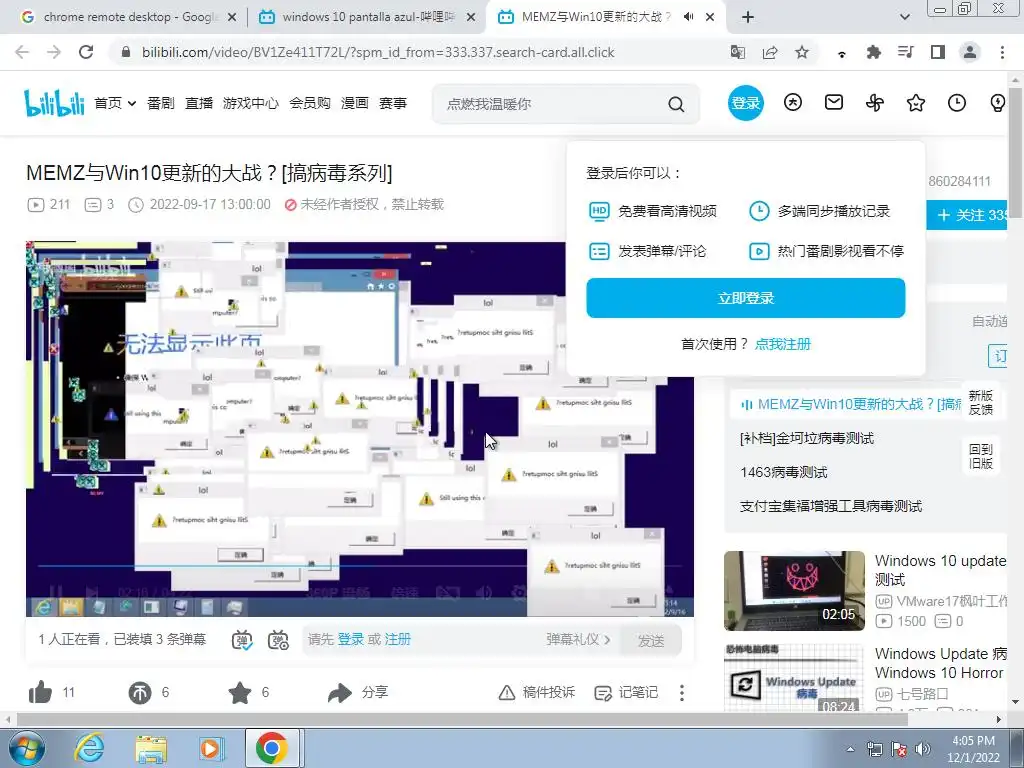This screenshot has width=1024, height=768.
Task: Open media control icon in Chrome toolbar
Action: tap(905, 52)
